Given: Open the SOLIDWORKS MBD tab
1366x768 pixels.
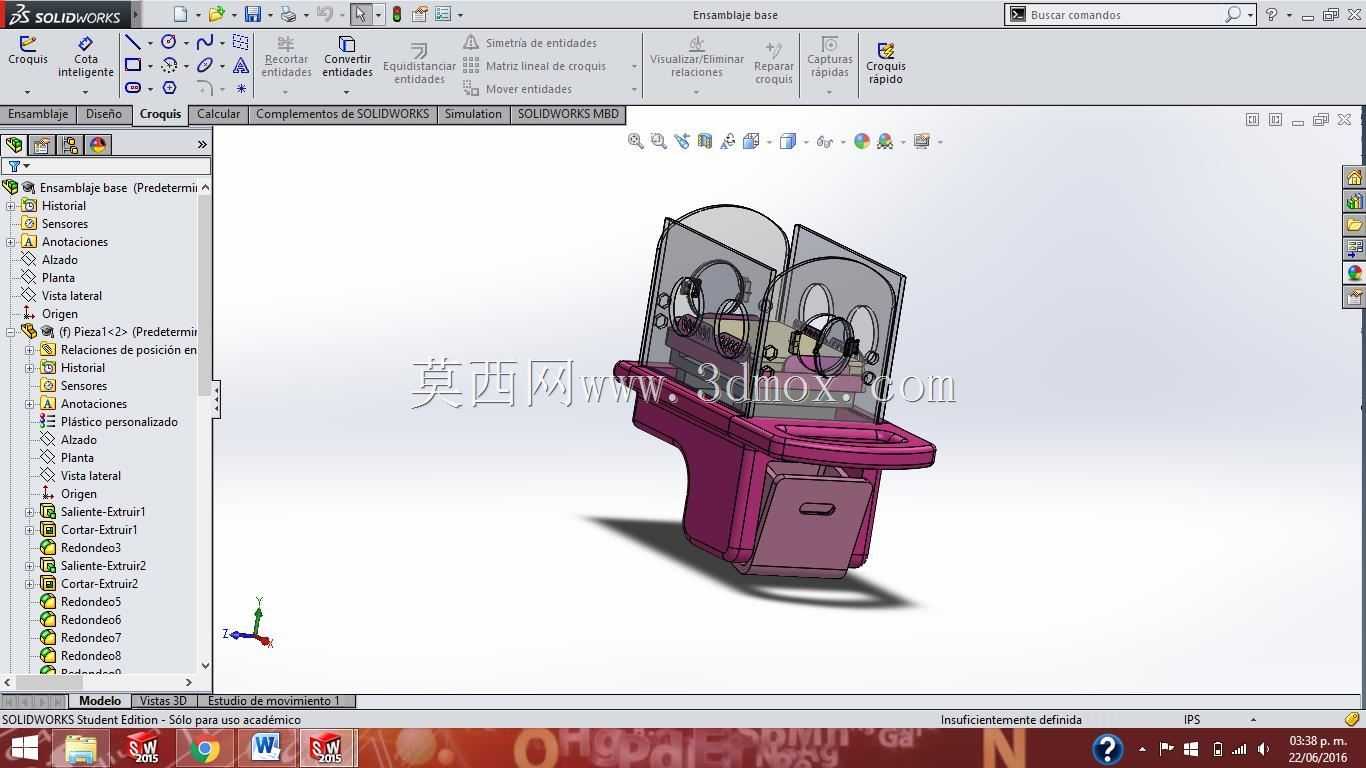Looking at the screenshot, I should coord(568,114).
